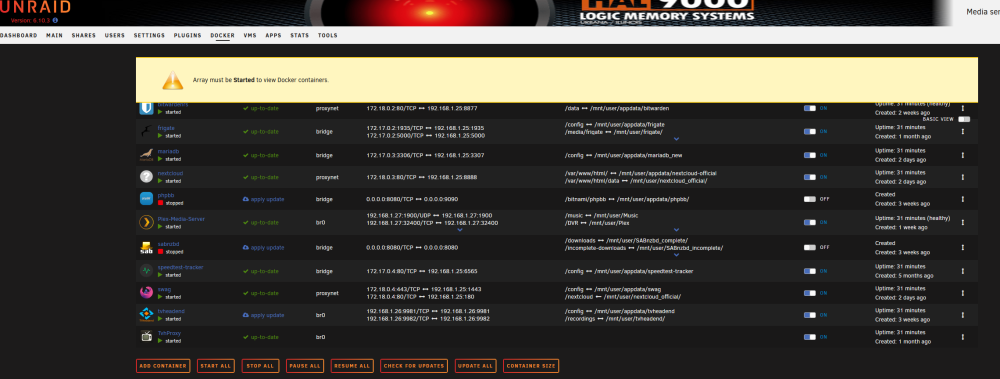Open the Settings menu tab
The width and height of the screenshot is (1000, 379).
pyautogui.click(x=149, y=35)
